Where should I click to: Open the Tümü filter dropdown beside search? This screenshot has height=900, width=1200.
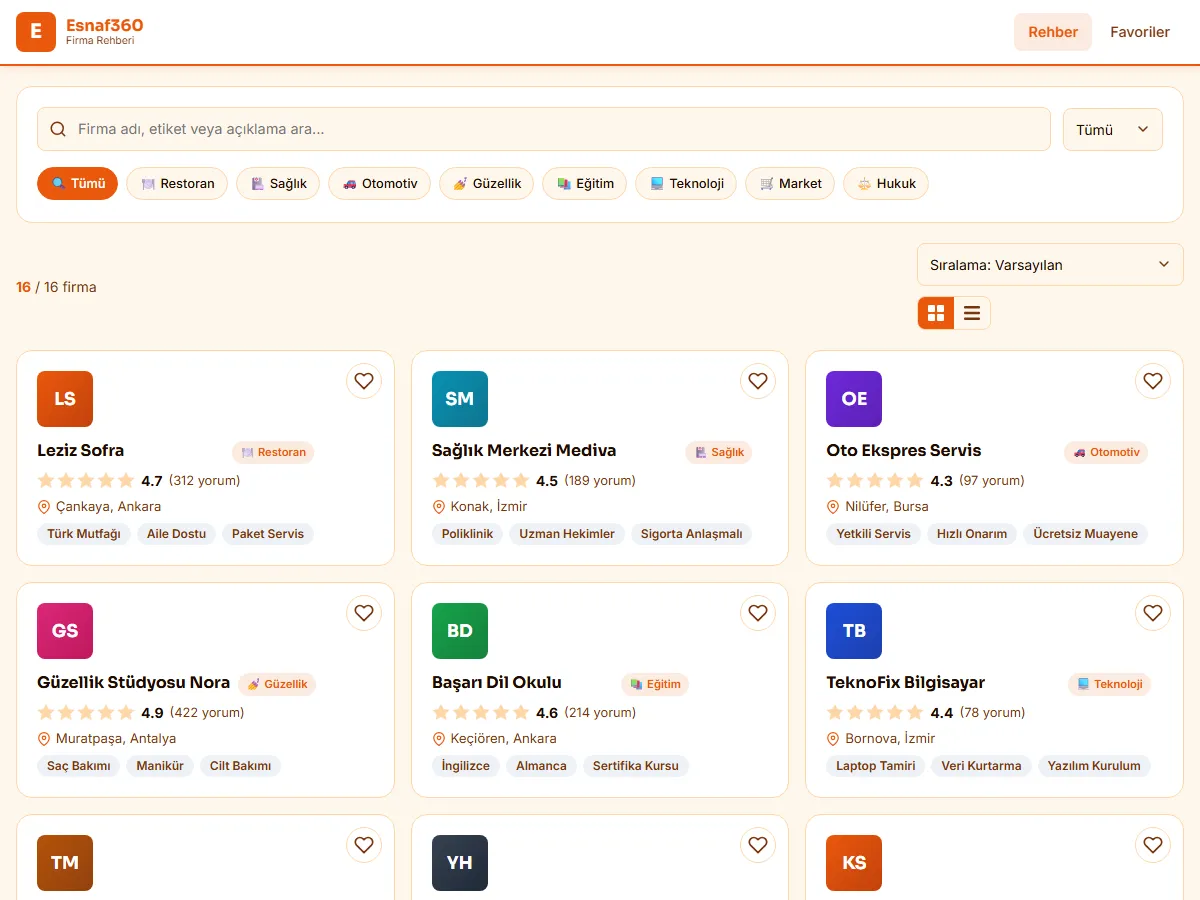(x=1112, y=130)
